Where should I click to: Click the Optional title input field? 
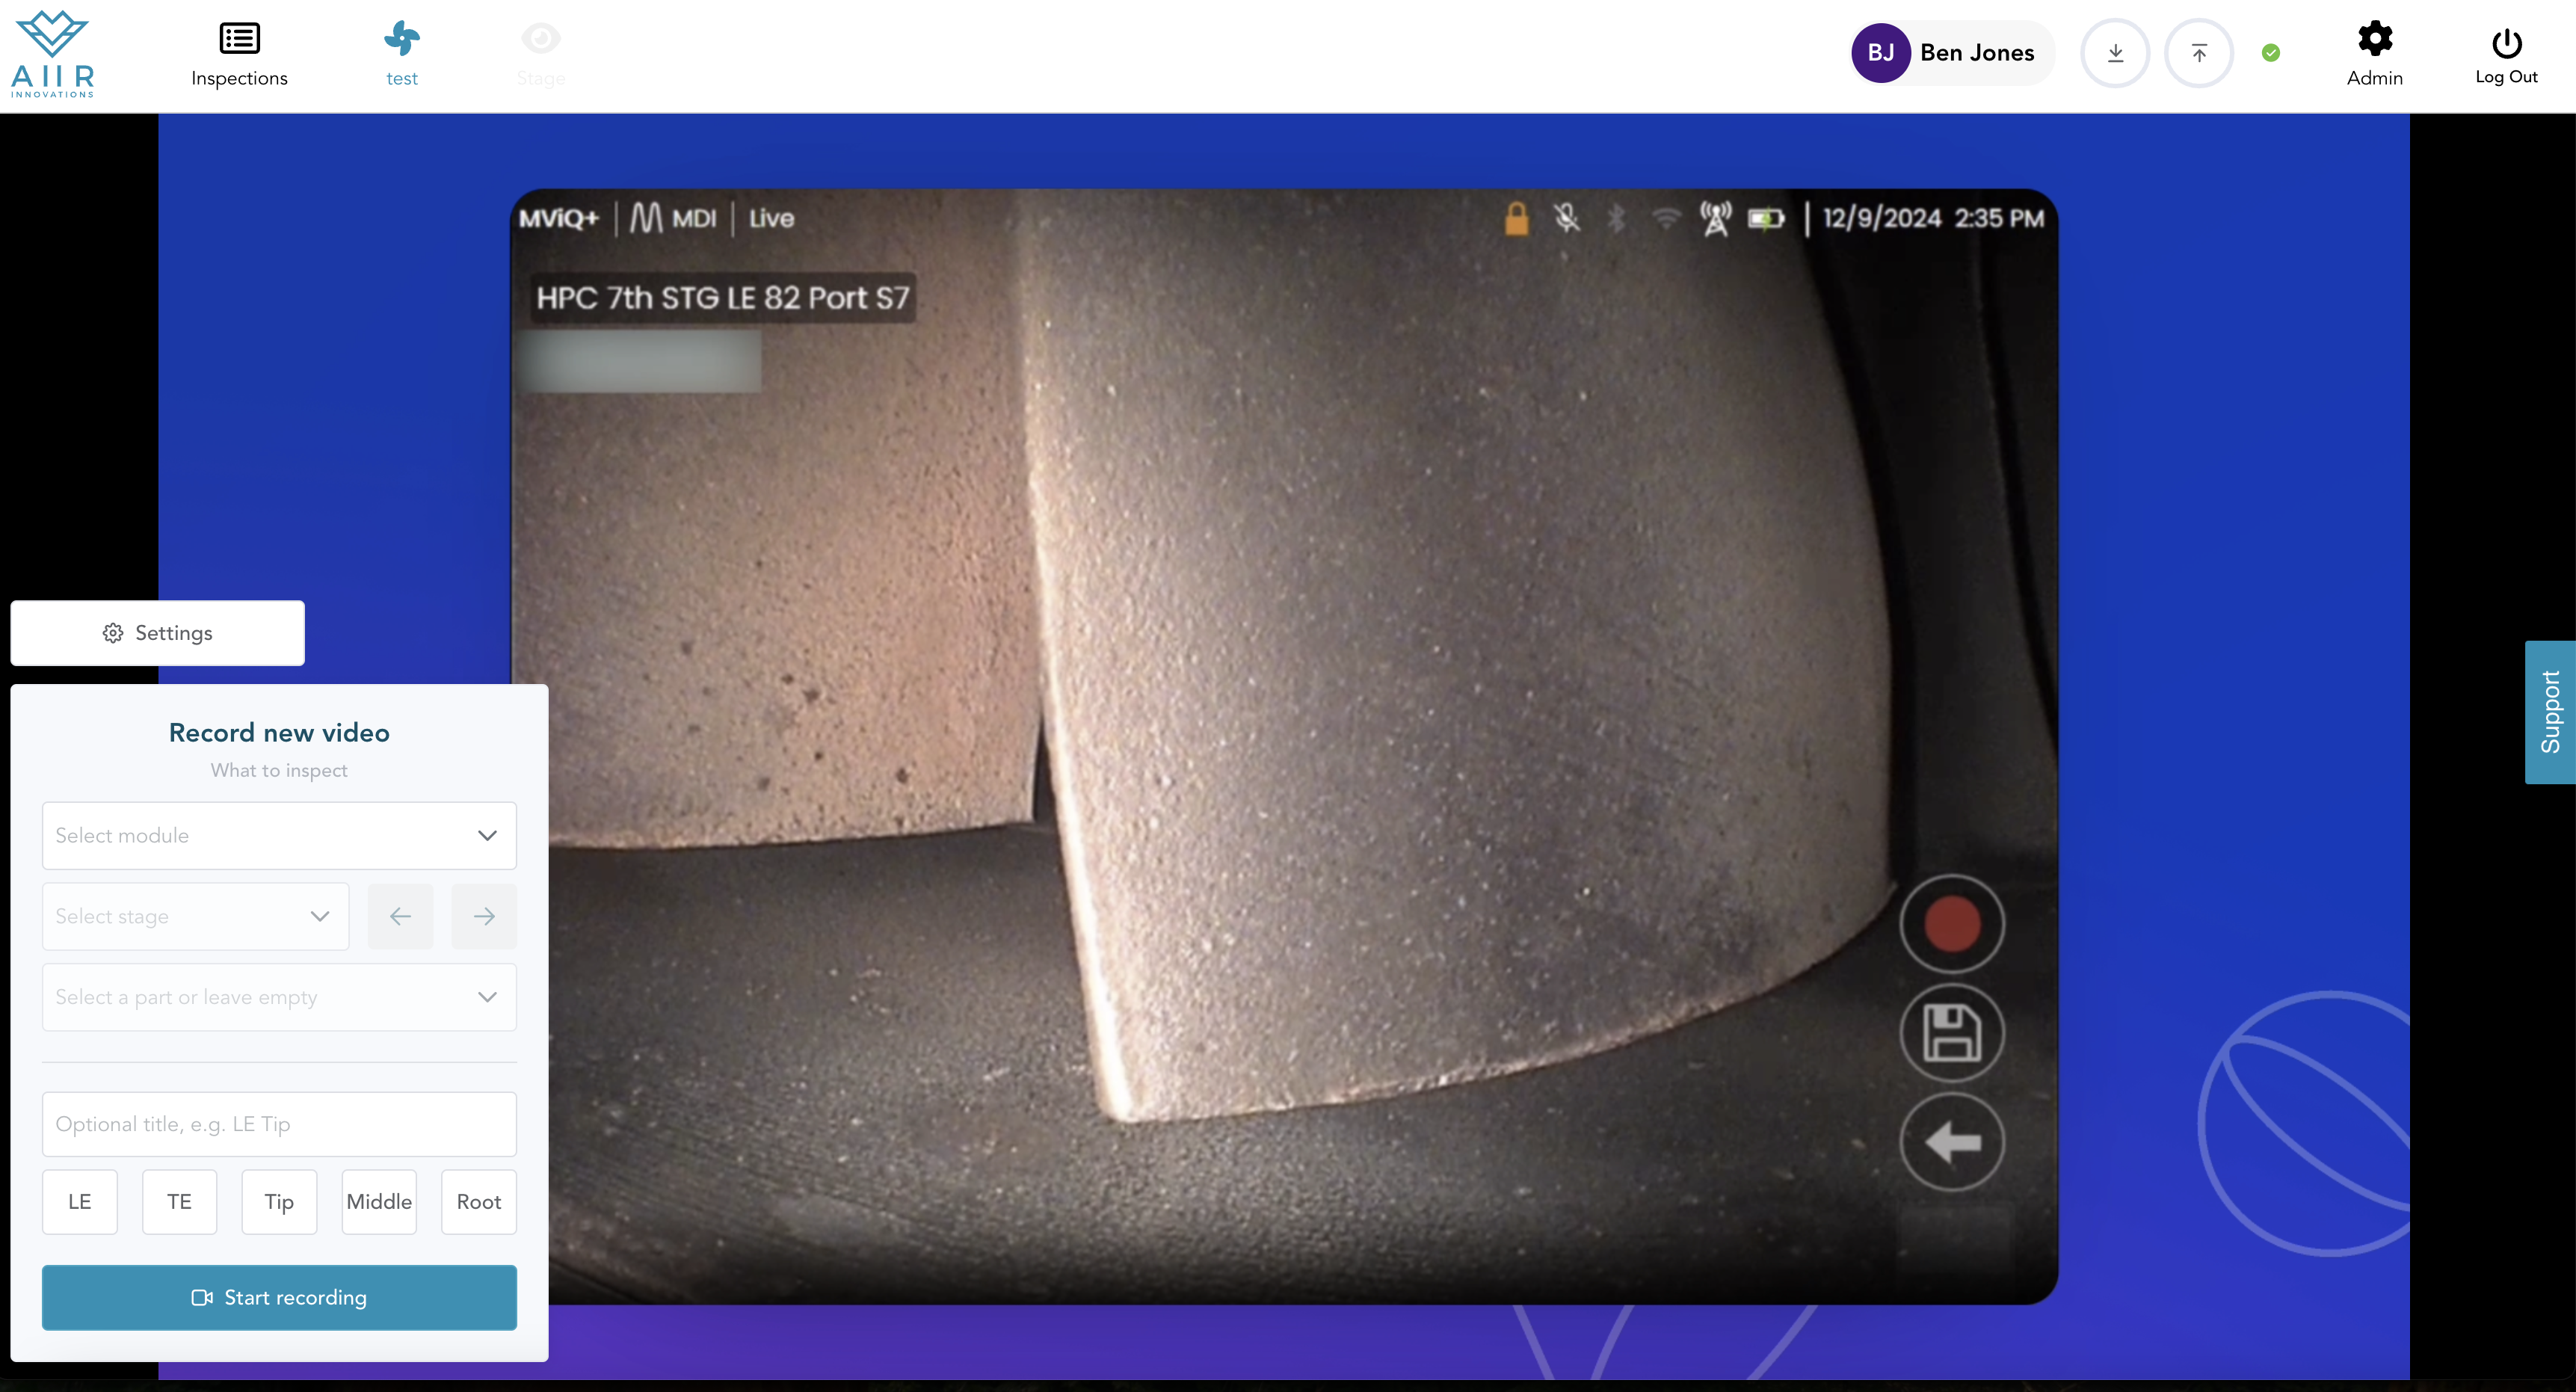279,1124
